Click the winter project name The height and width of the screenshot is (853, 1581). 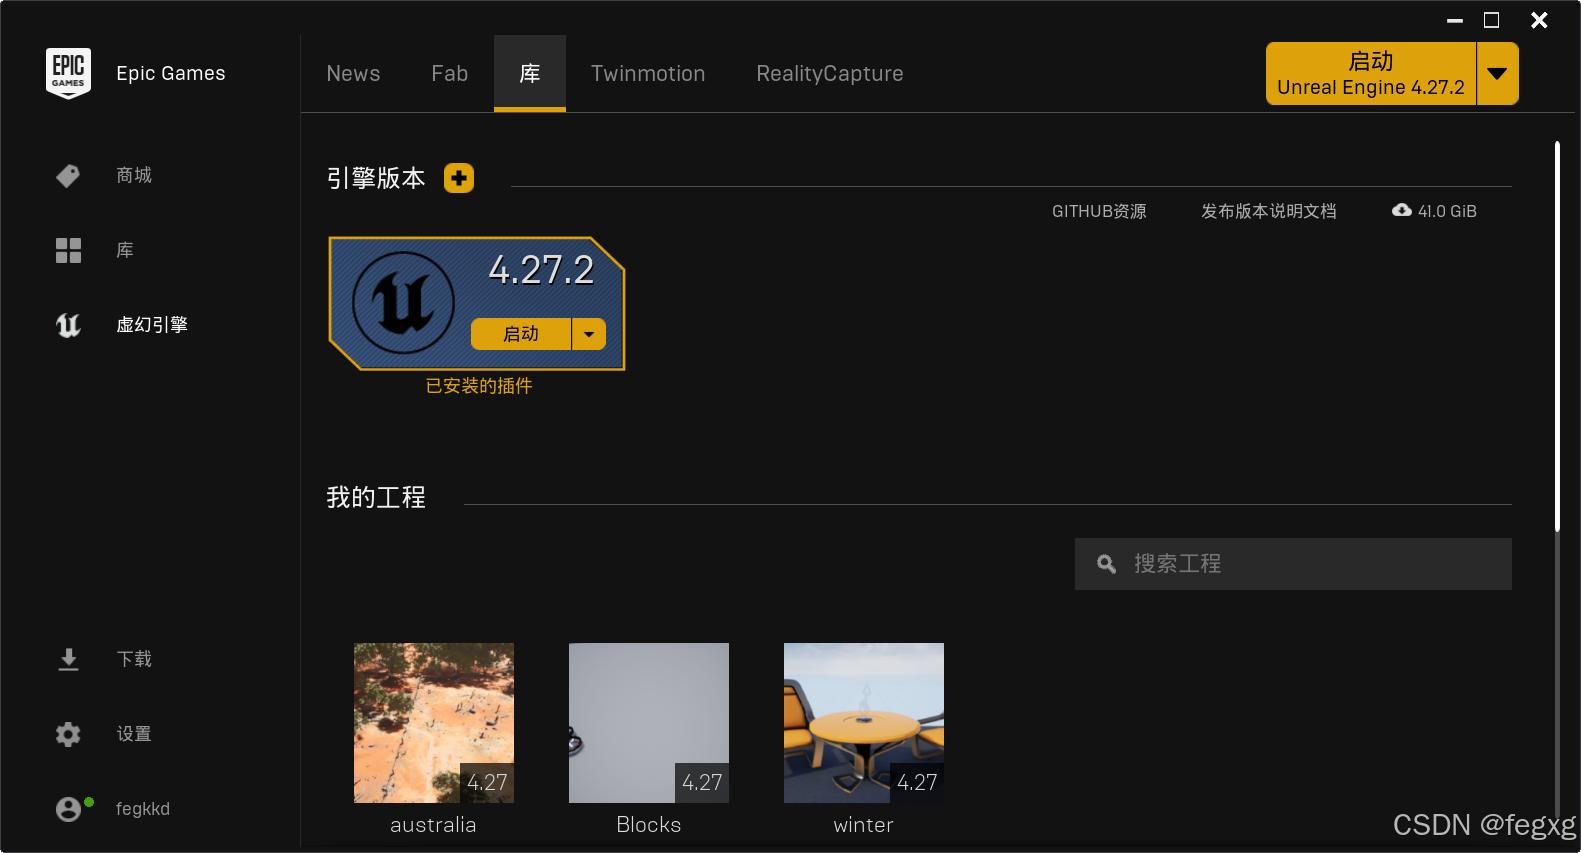[x=864, y=825]
